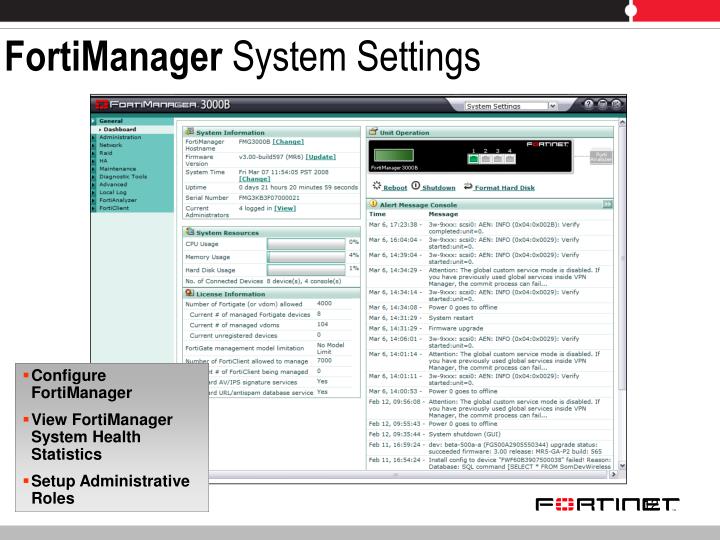Click the System Resources panel icon
The image size is (720, 540).
(x=189, y=232)
